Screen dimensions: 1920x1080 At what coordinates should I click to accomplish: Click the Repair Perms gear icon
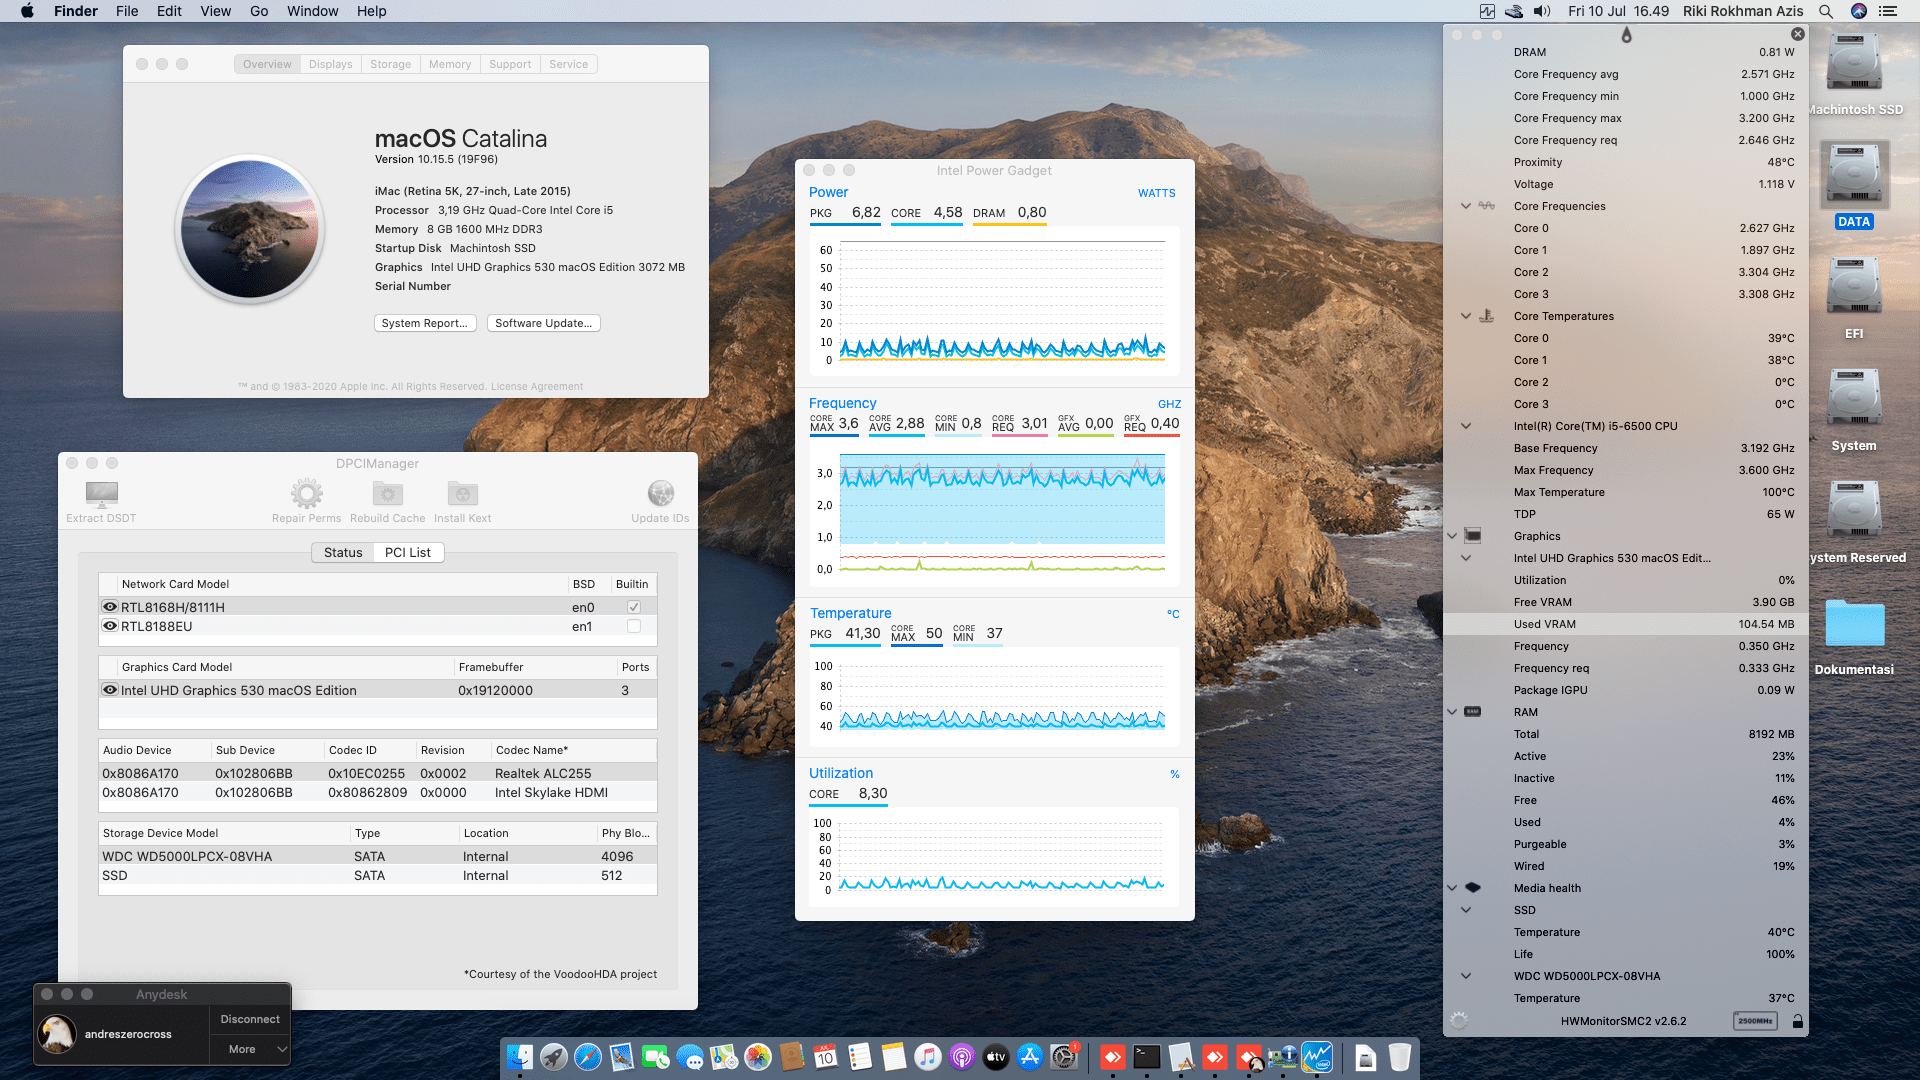coord(306,494)
